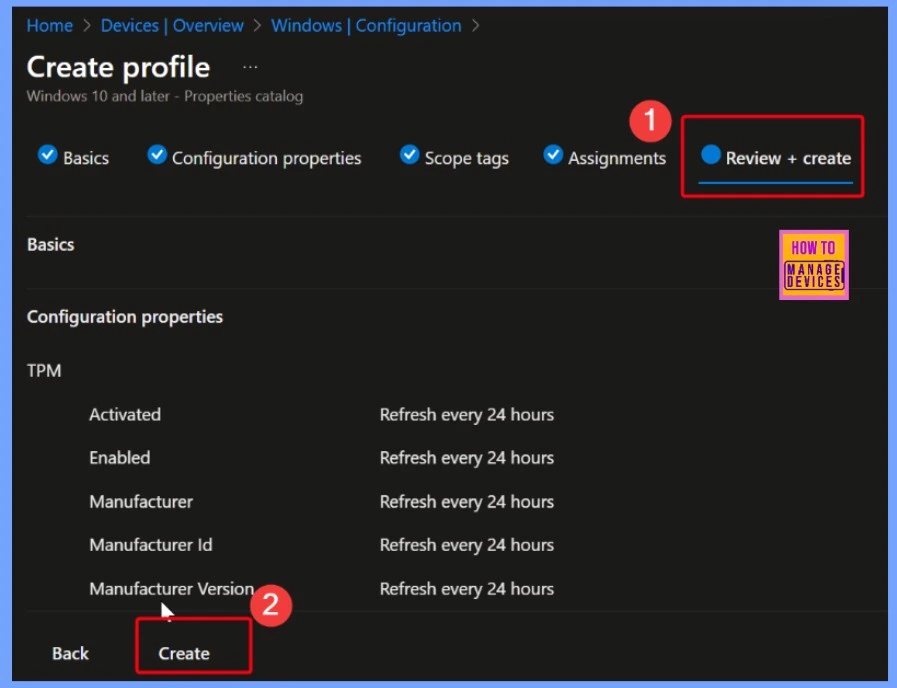Select the Manufacturer property label
The image size is (897, 688).
141,502
